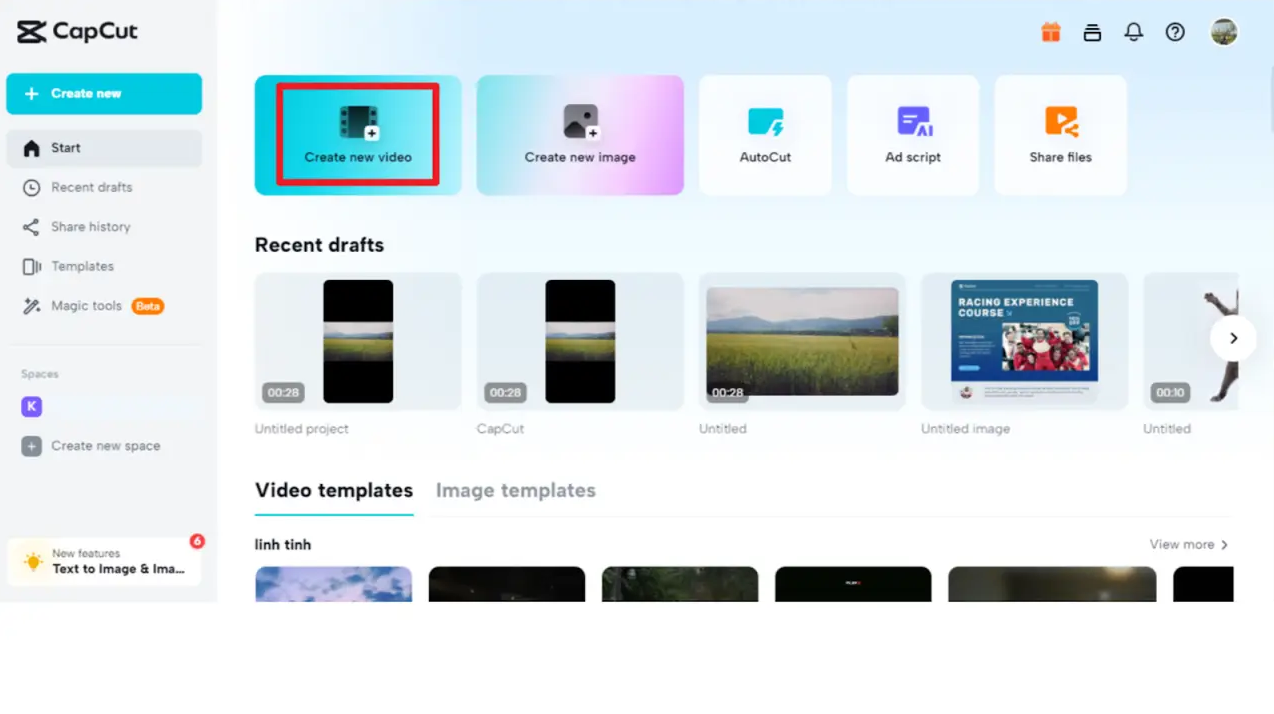This screenshot has width=1274, height=714.
Task: Open Share history in the sidebar
Action: point(104,227)
